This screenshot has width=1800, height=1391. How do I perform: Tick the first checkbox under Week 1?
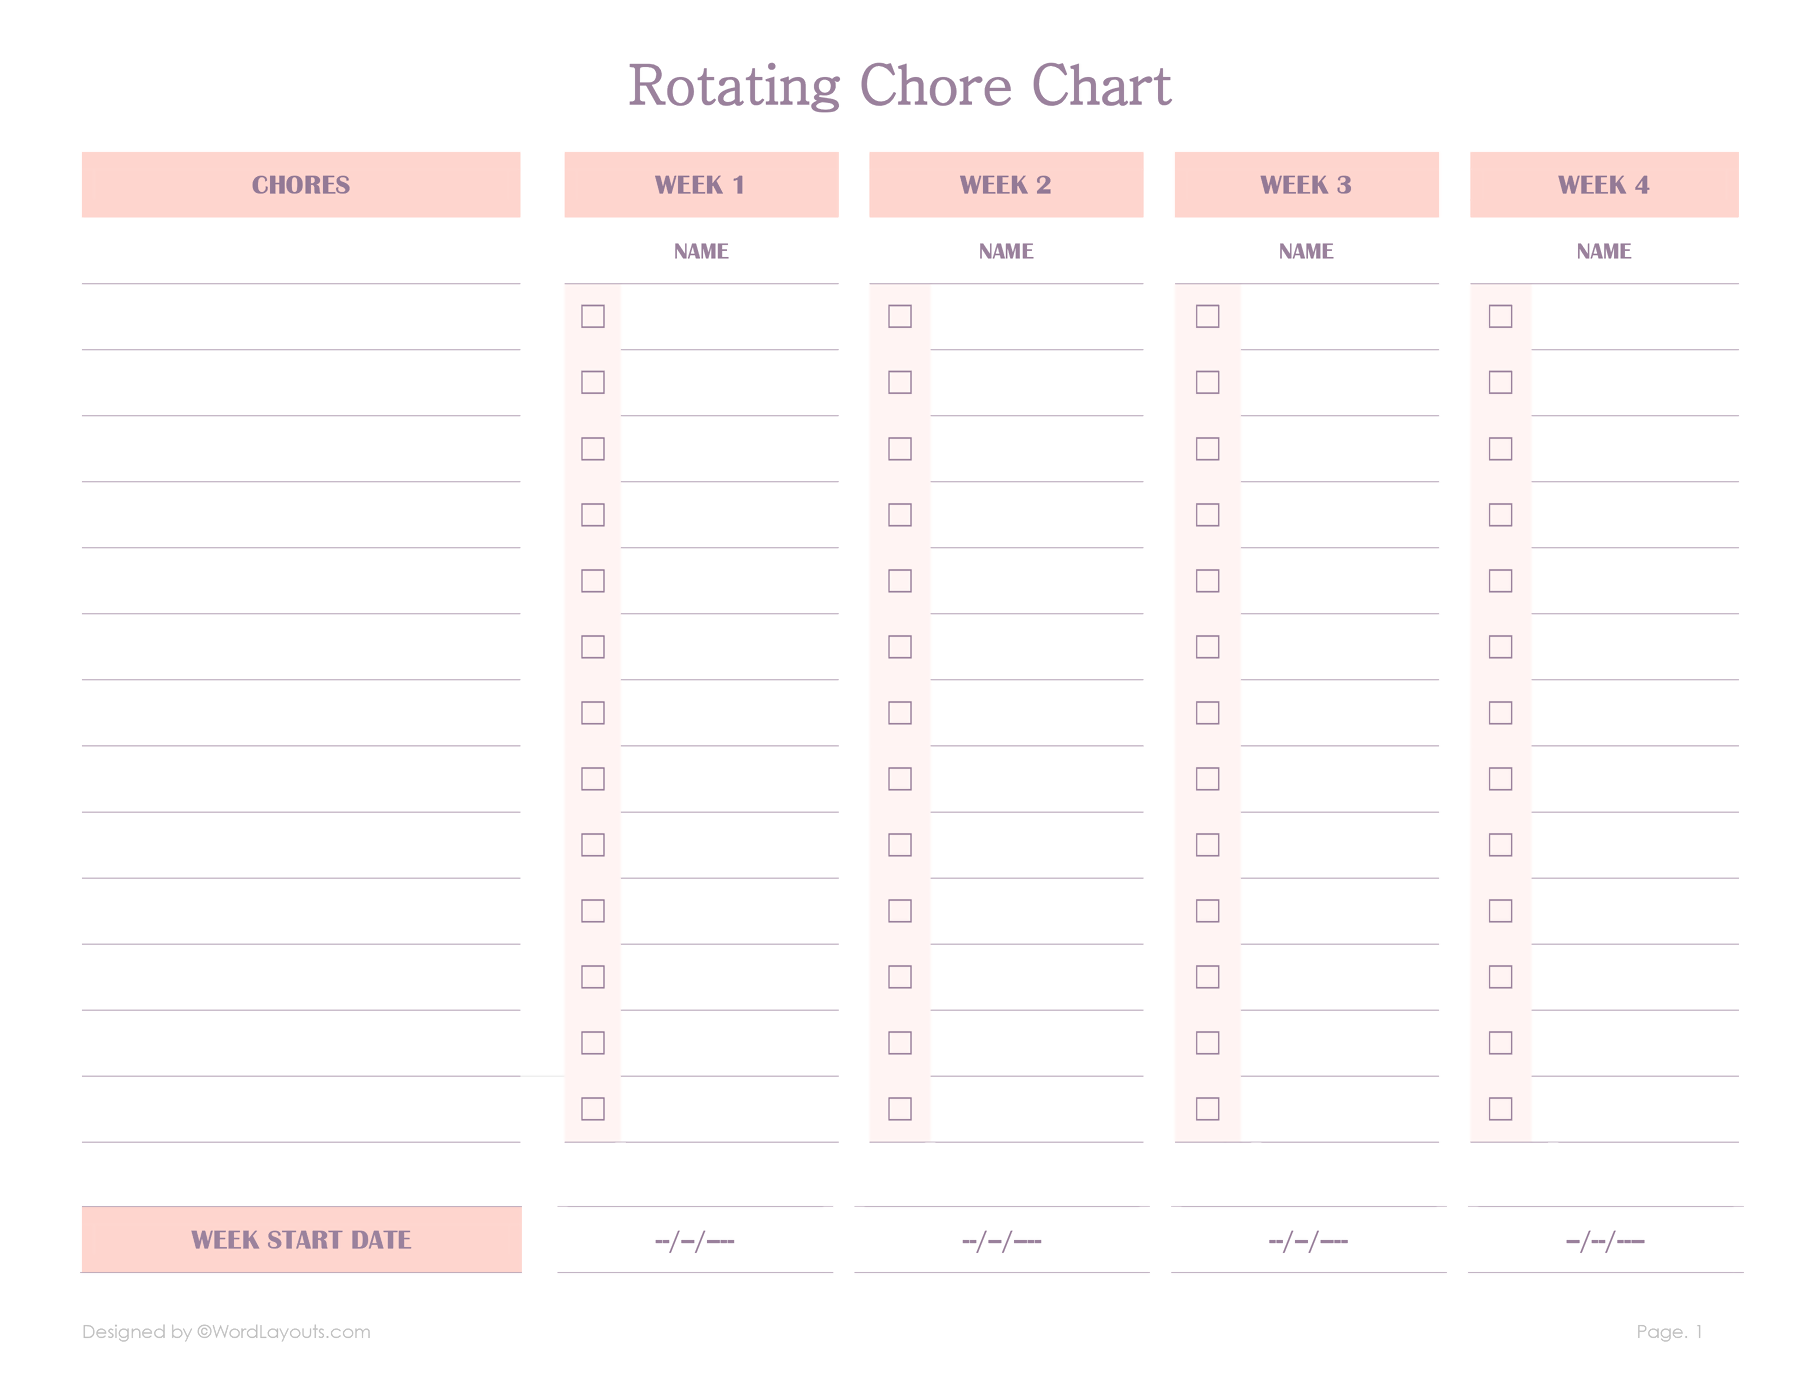coord(593,316)
